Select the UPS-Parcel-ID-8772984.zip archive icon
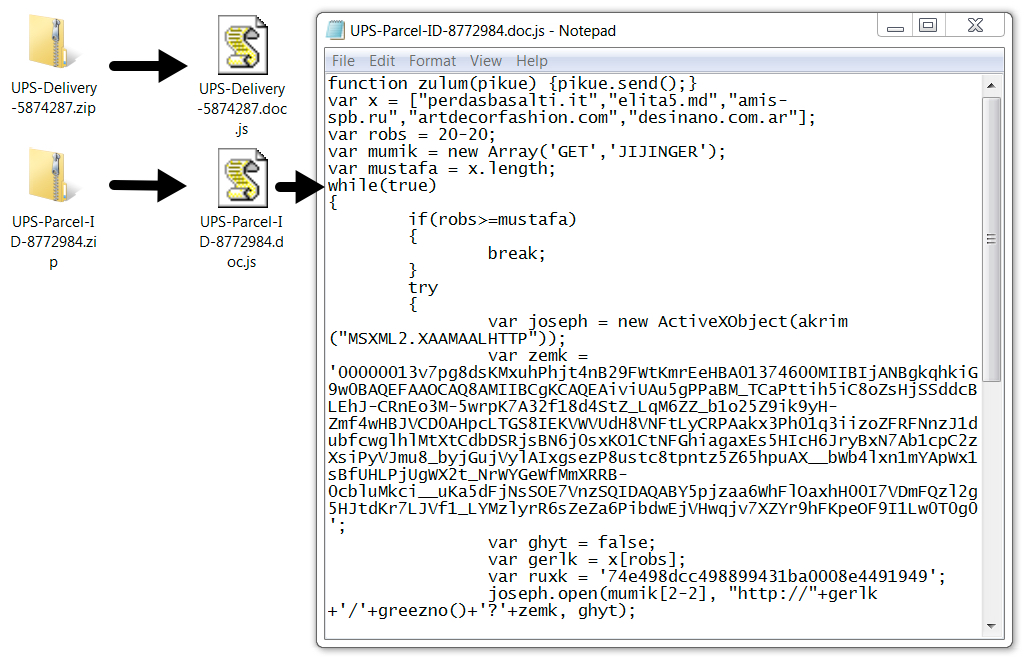 tap(54, 175)
